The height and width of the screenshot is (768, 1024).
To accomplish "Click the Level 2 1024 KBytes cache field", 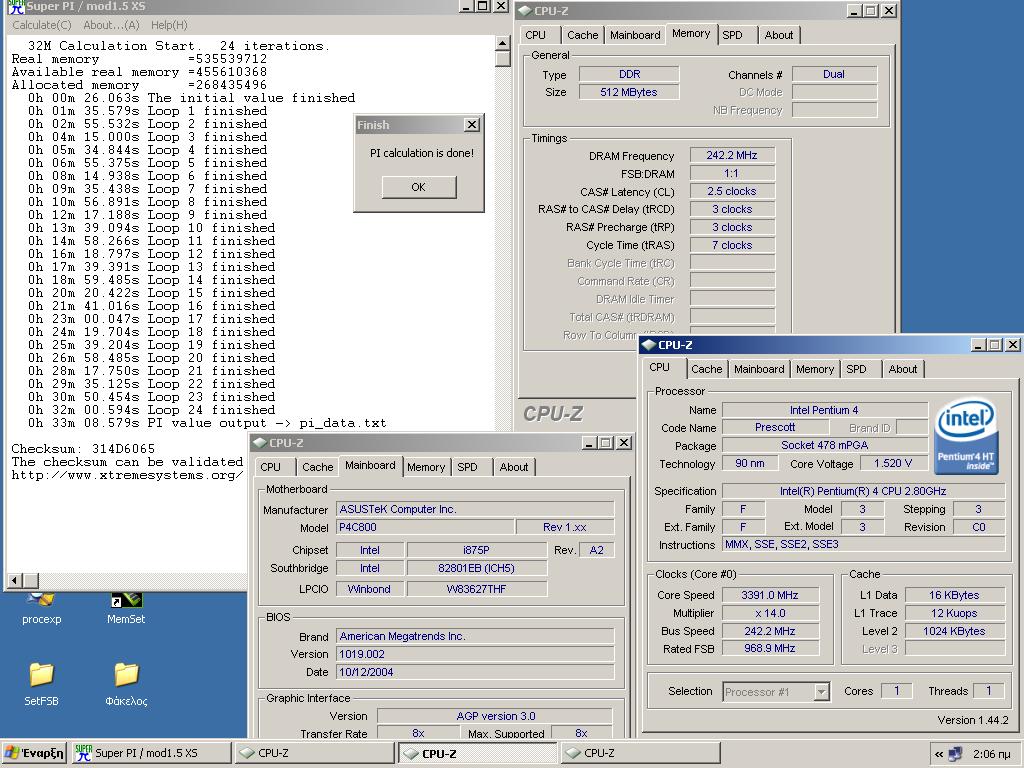I will tap(954, 631).
